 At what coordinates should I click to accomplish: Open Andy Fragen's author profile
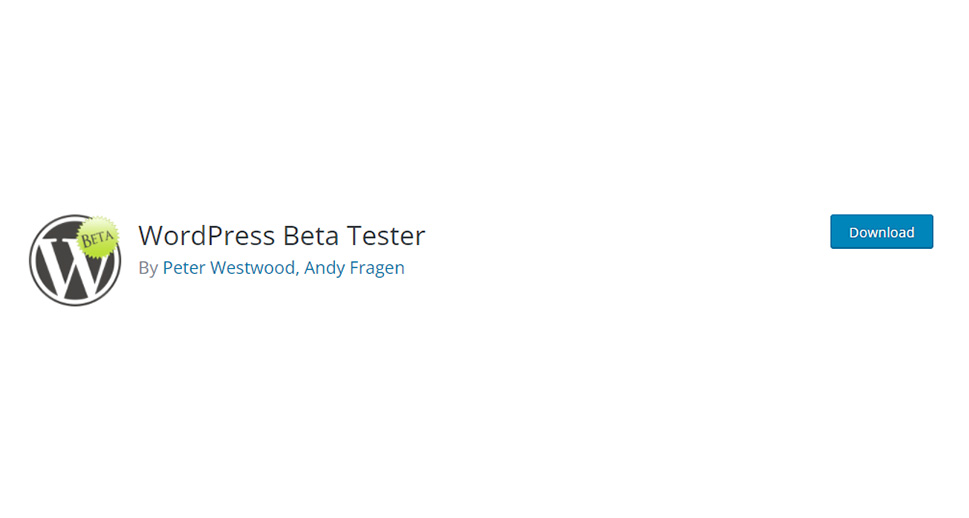tap(354, 268)
